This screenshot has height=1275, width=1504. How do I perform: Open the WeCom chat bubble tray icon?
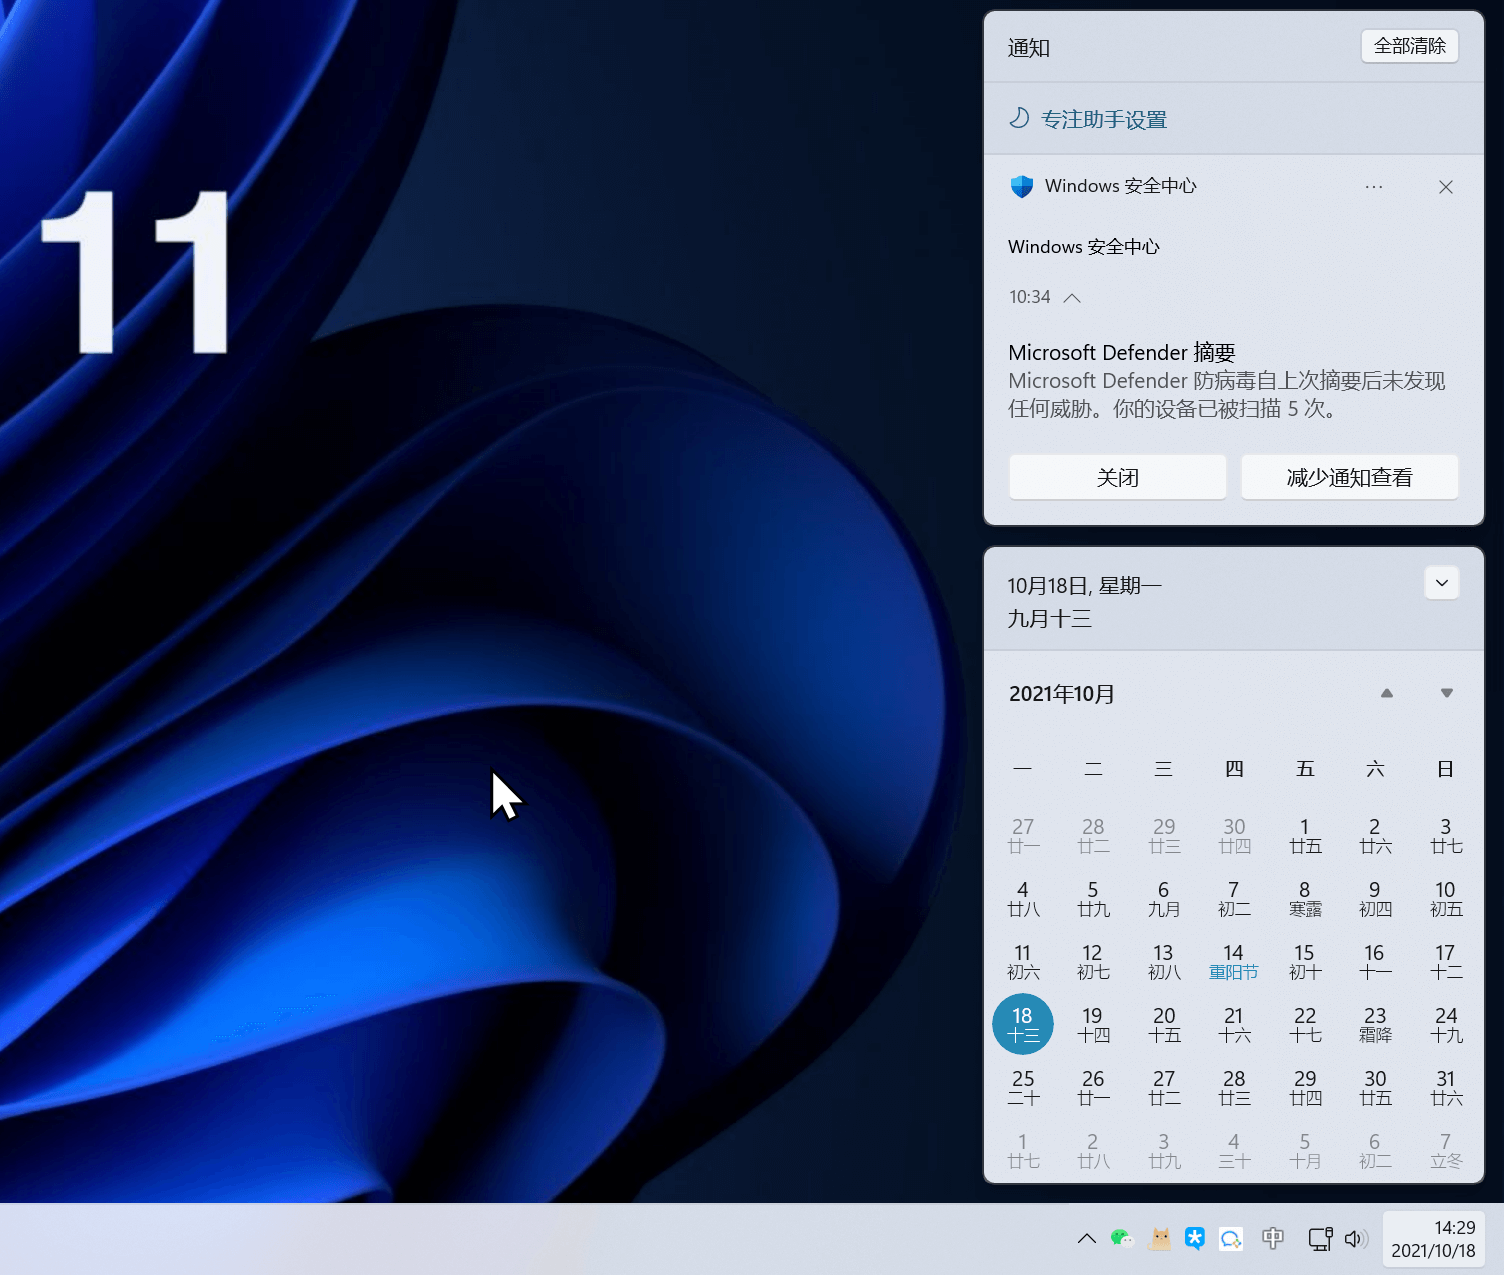point(1231,1239)
